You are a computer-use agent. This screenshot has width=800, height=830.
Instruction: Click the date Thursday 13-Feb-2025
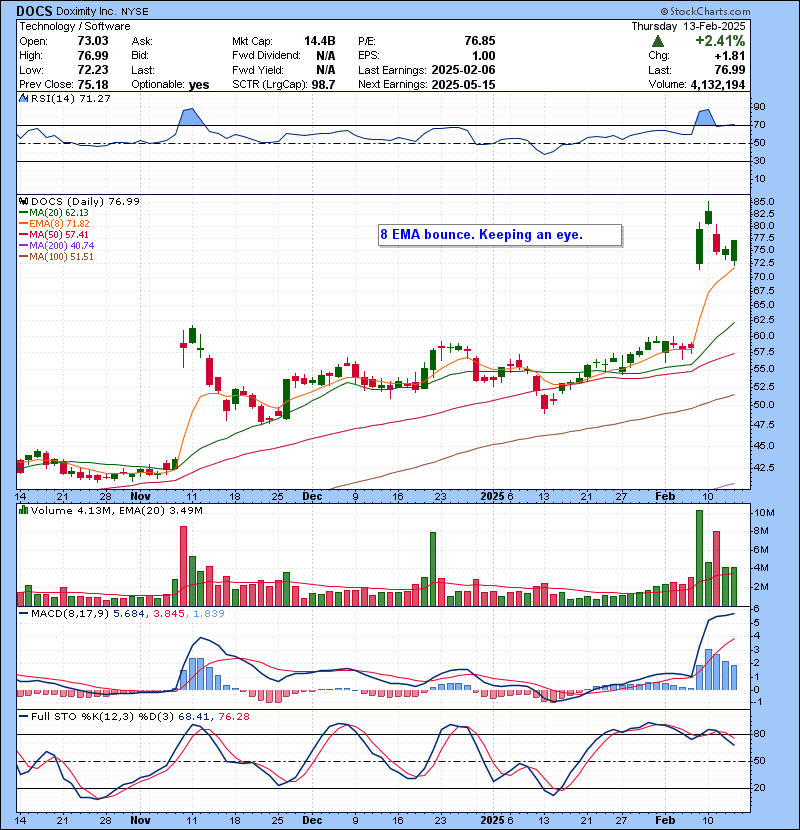pos(688,26)
